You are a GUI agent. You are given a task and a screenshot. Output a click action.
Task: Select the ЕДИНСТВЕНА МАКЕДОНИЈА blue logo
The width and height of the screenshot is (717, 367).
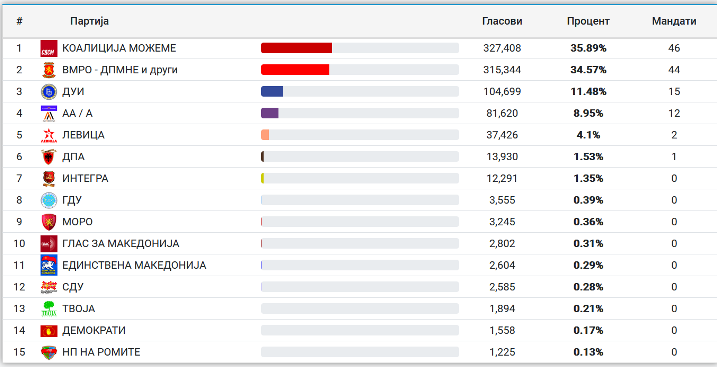(x=49, y=265)
